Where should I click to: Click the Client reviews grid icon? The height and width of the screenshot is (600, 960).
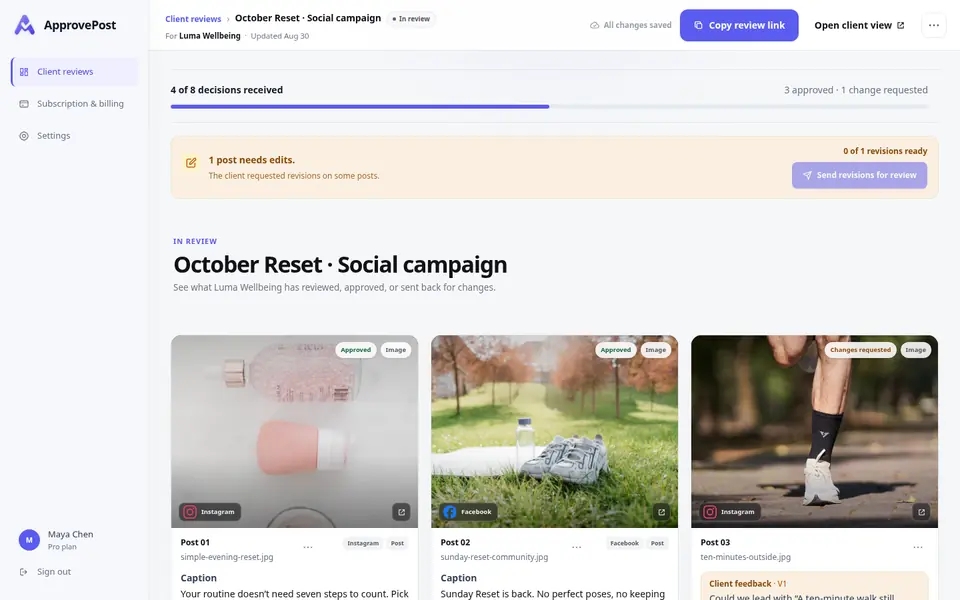point(24,72)
